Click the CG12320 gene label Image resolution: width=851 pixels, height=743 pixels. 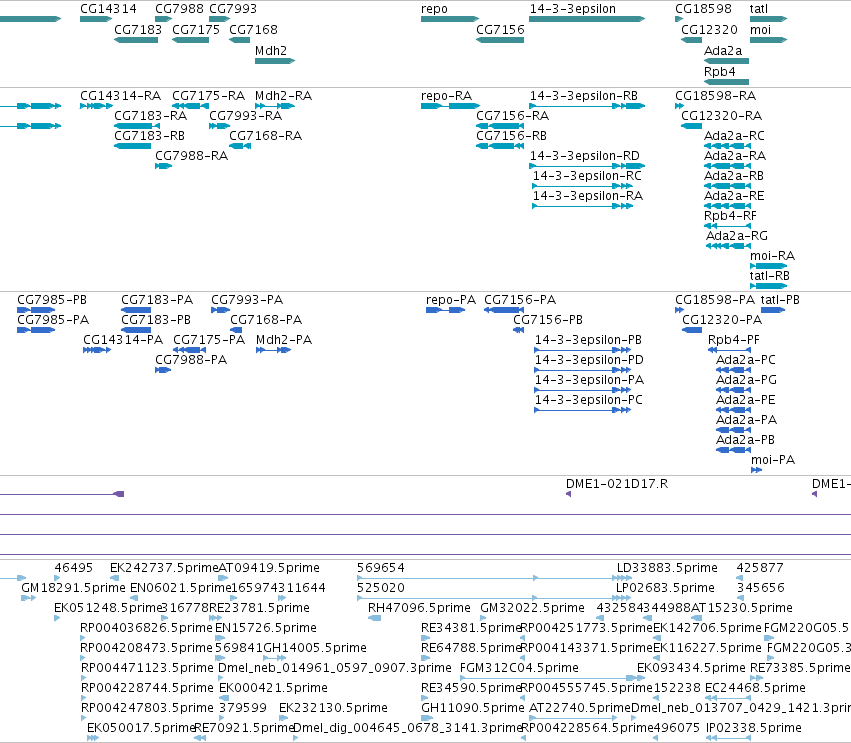click(709, 29)
